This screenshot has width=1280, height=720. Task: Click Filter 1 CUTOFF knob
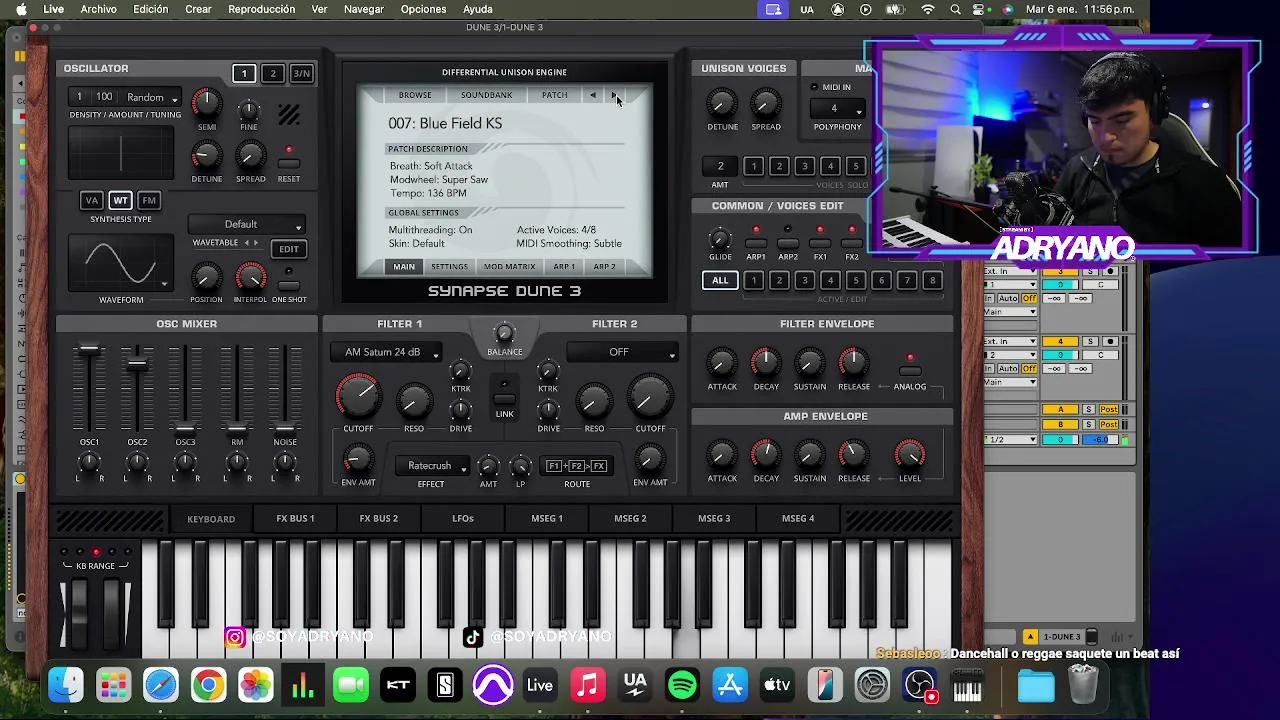point(358,397)
